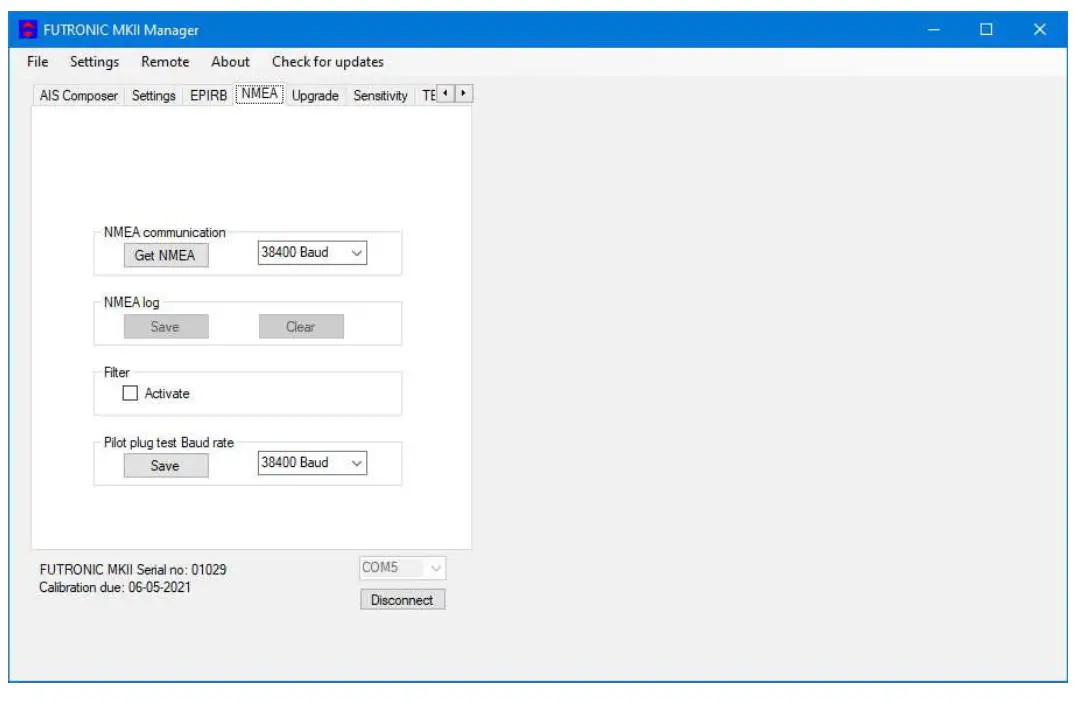Open the Settings menu in menu bar
Viewport: 1074px width, 701px height.
[x=95, y=62]
